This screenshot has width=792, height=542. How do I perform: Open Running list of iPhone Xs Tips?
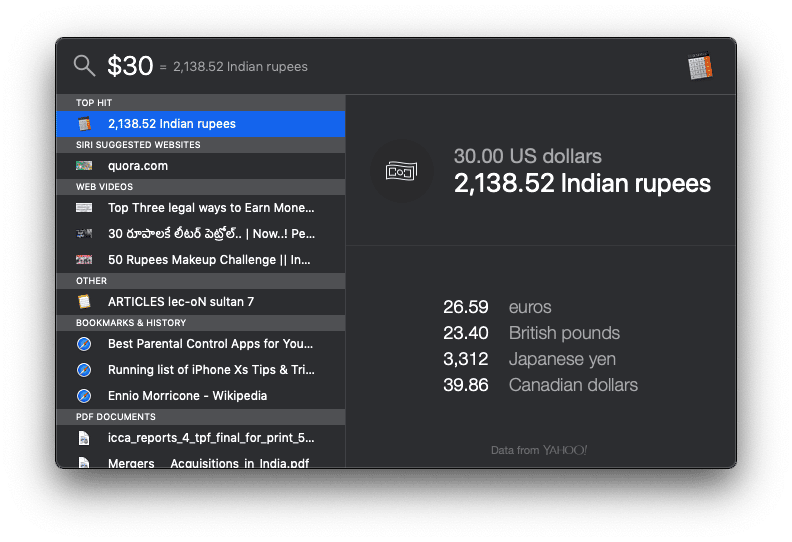(x=211, y=369)
